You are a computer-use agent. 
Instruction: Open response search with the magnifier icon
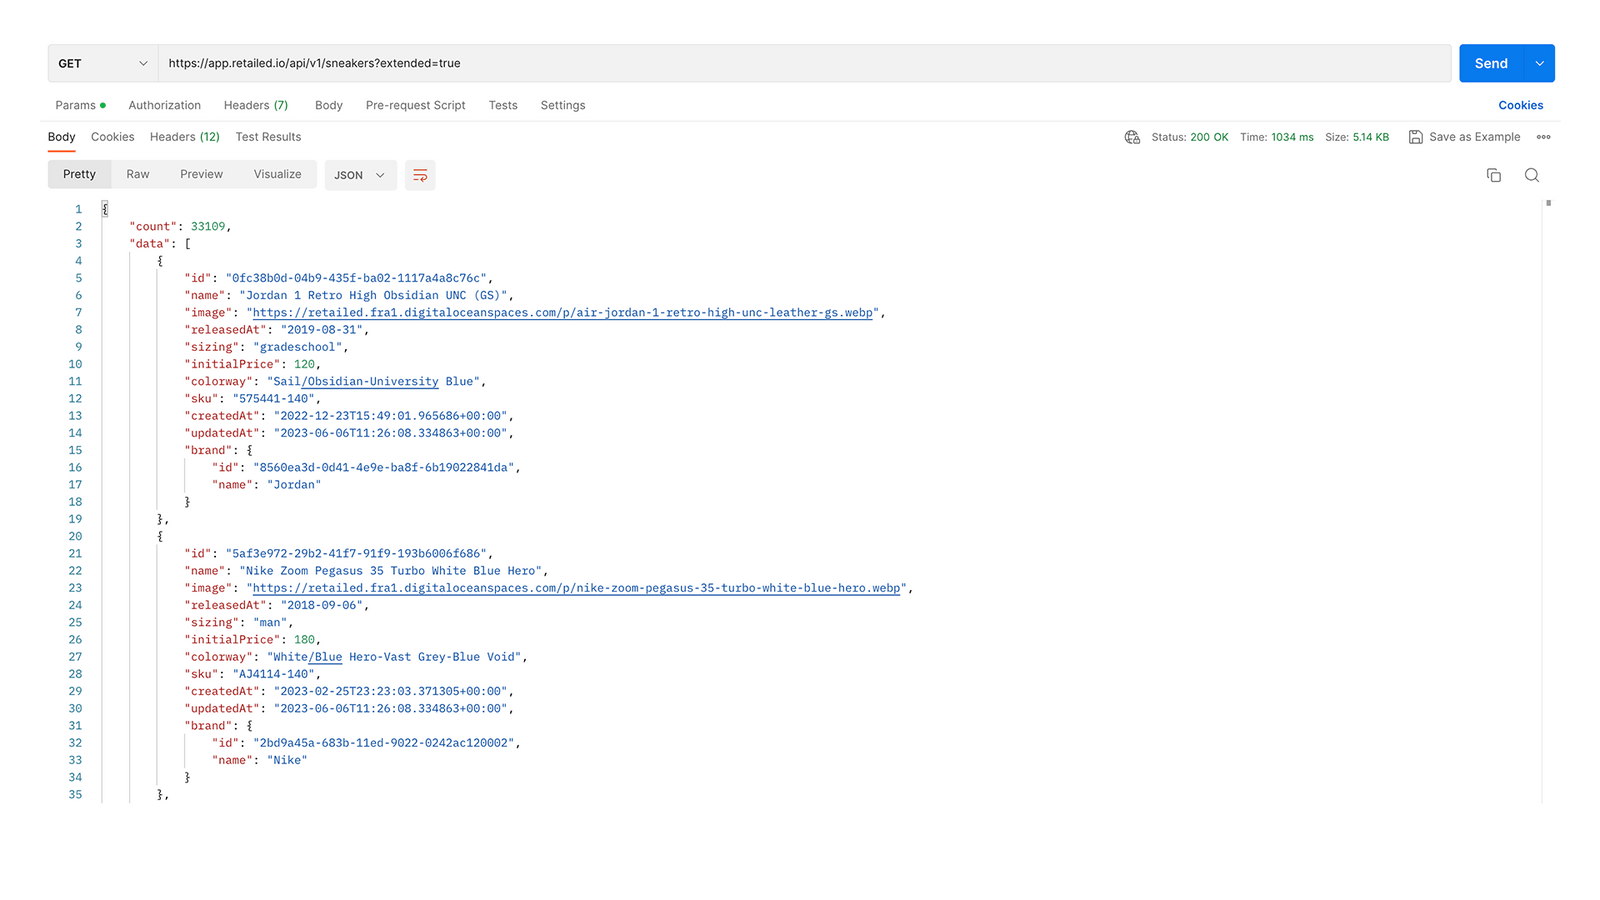(1532, 175)
